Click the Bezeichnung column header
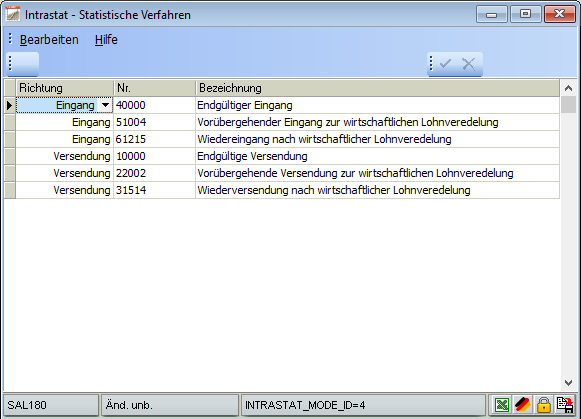Viewport: 581px width, 419px height. (x=377, y=88)
